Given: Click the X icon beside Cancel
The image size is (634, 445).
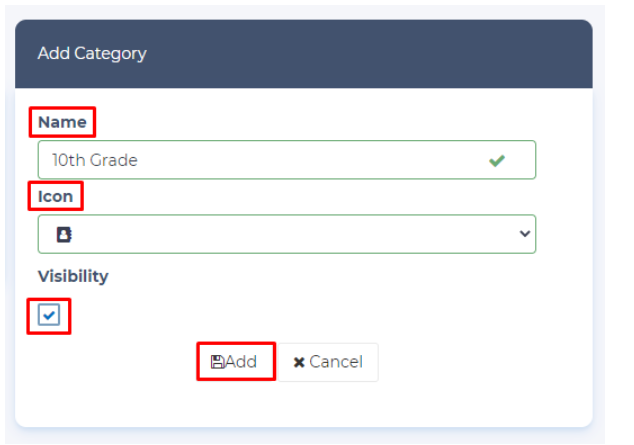Looking at the screenshot, I should tap(299, 362).
